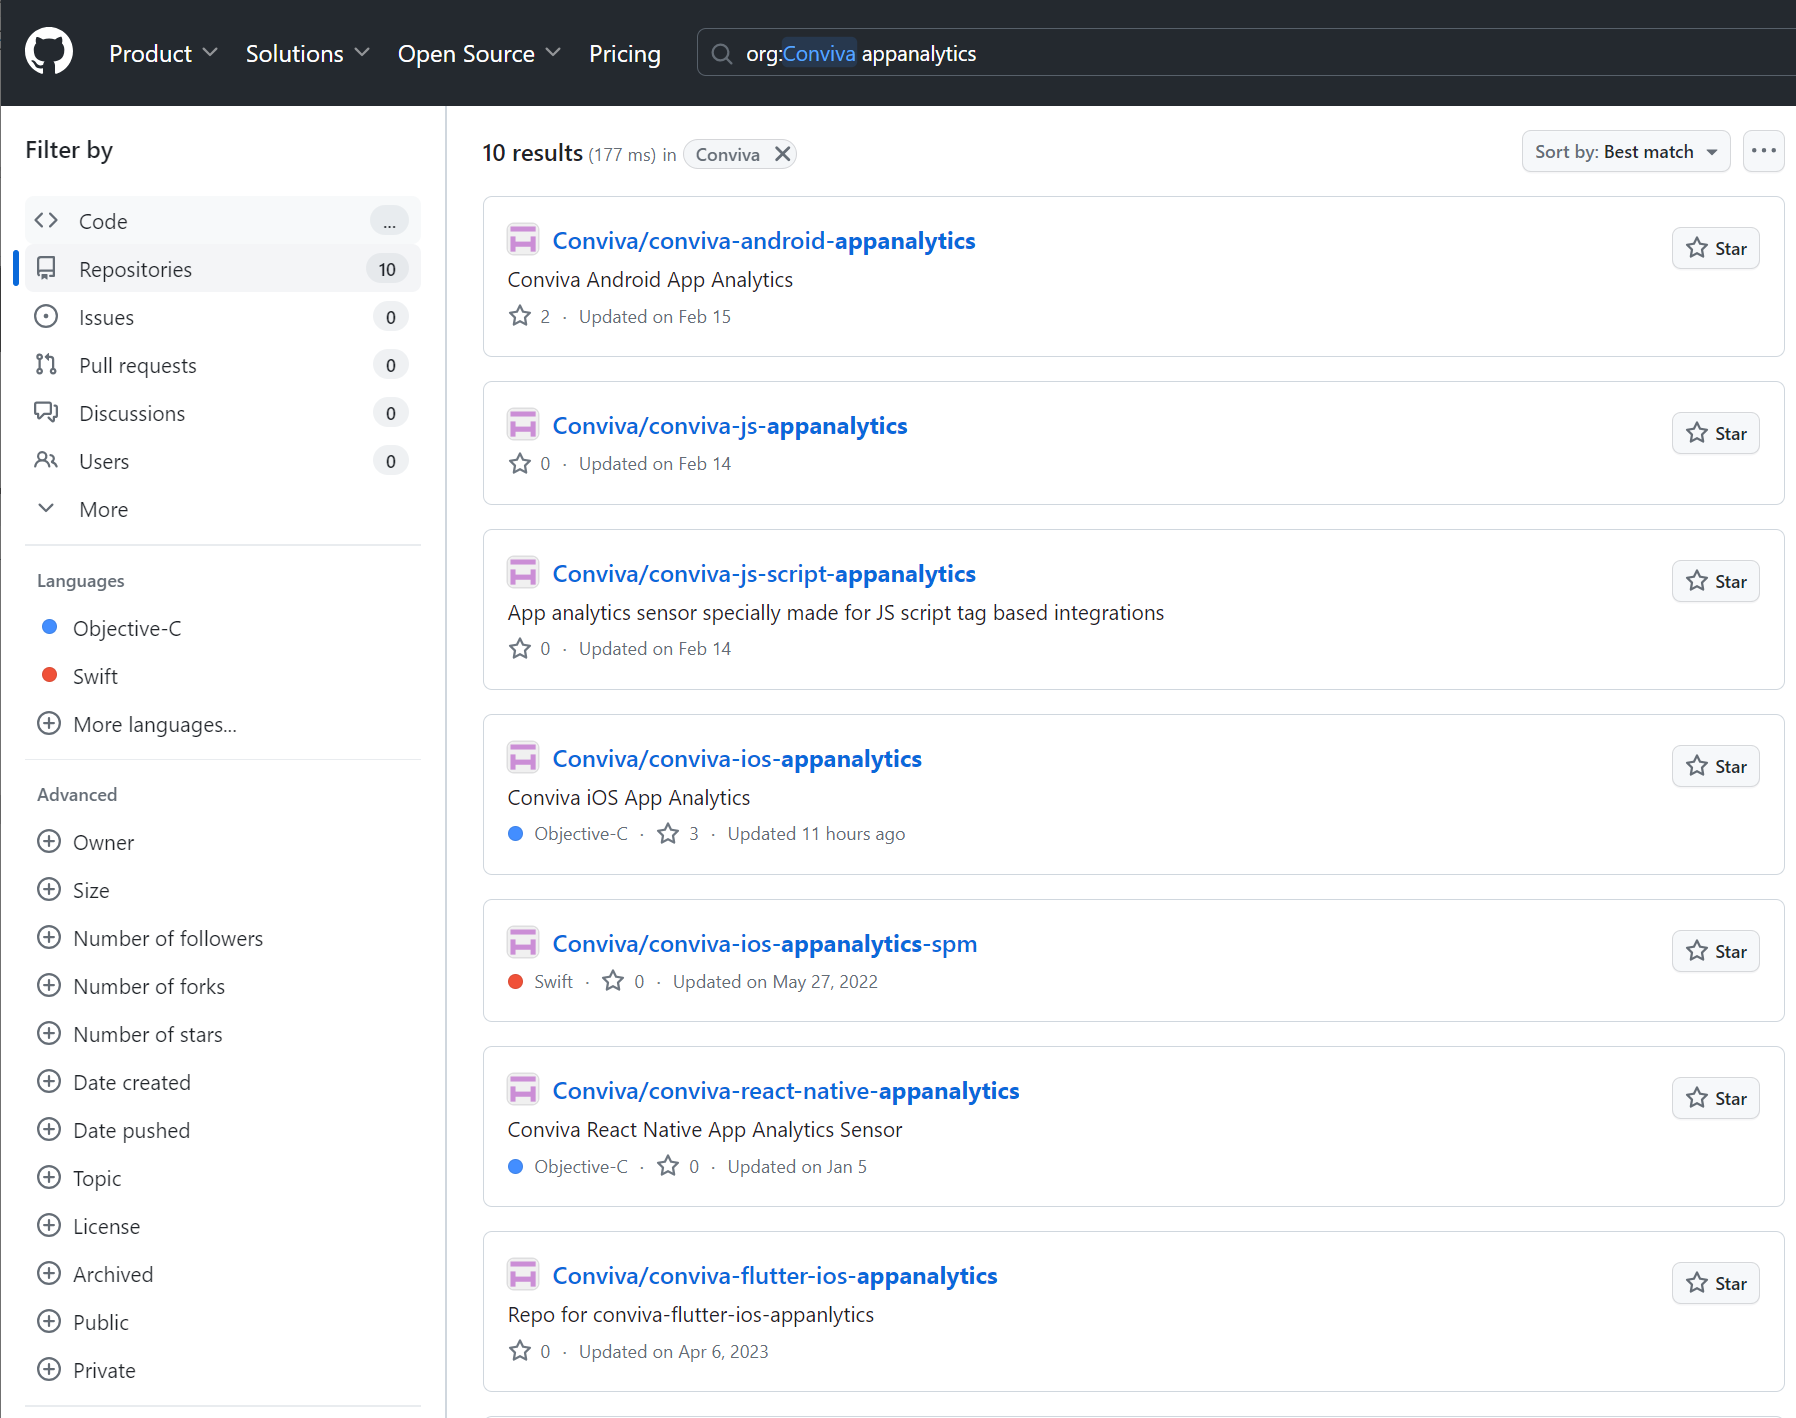Open Conviva/conviva-flutter-ios-appanalytics repository link

775,1276
